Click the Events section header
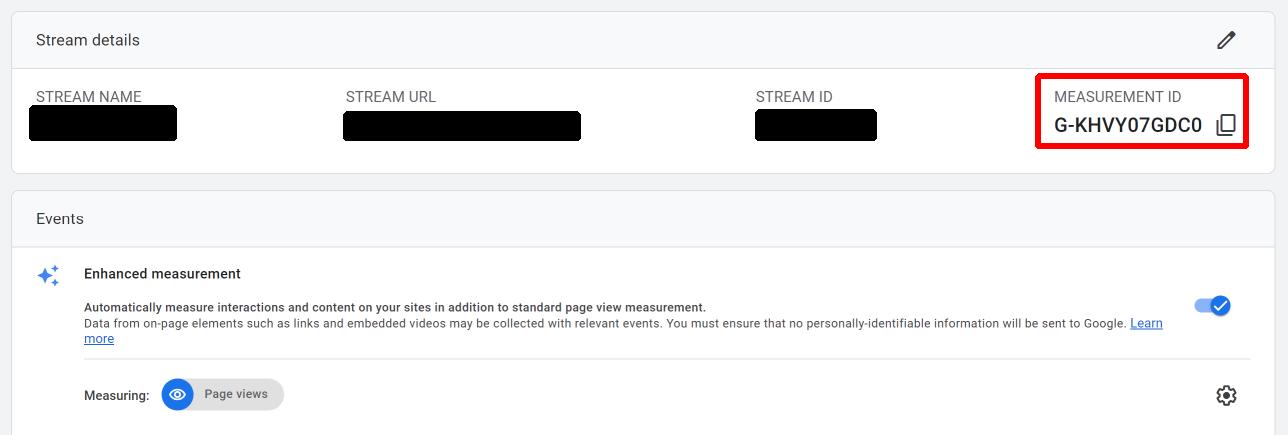Image resolution: width=1288 pixels, height=435 pixels. (x=60, y=218)
